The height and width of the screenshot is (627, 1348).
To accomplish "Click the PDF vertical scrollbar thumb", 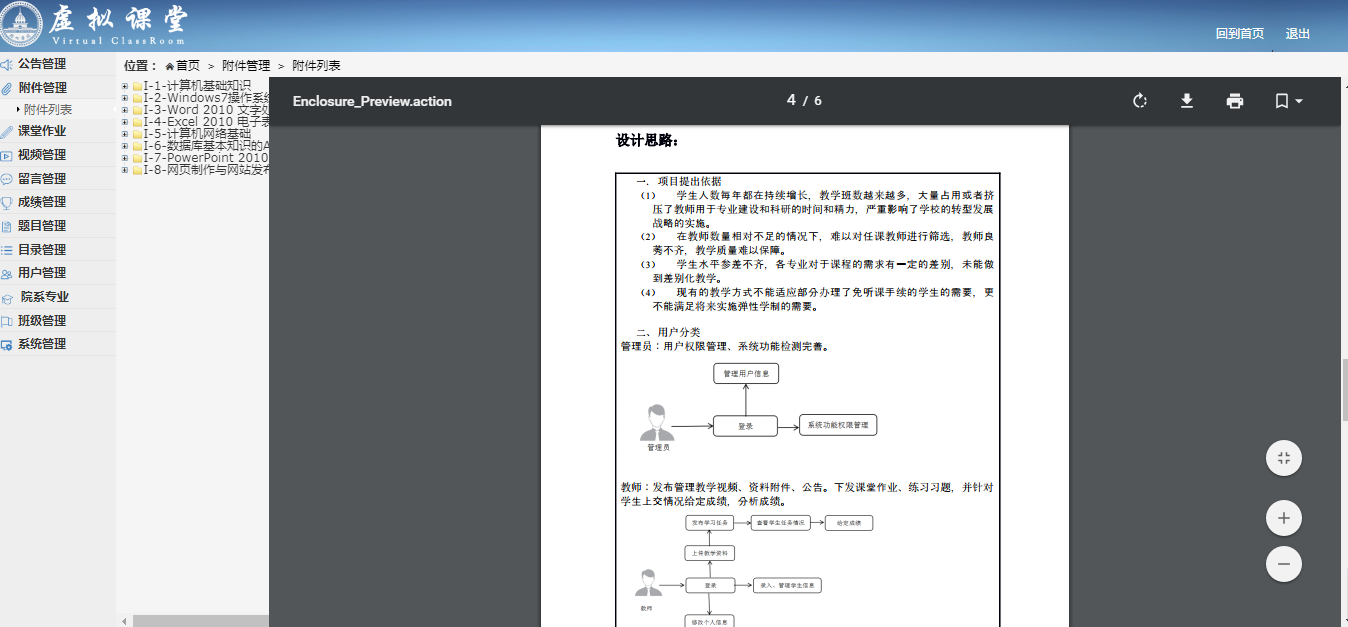I will point(1344,390).
